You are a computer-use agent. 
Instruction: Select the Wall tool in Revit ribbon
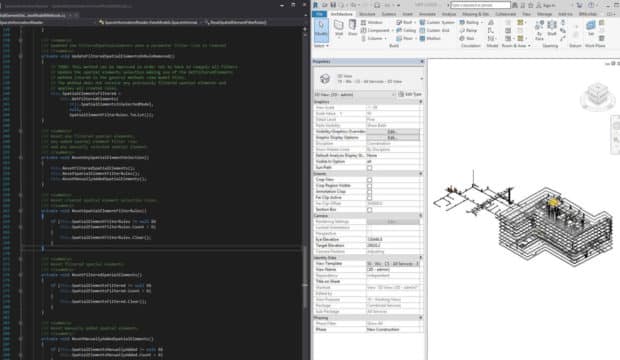pos(339,28)
